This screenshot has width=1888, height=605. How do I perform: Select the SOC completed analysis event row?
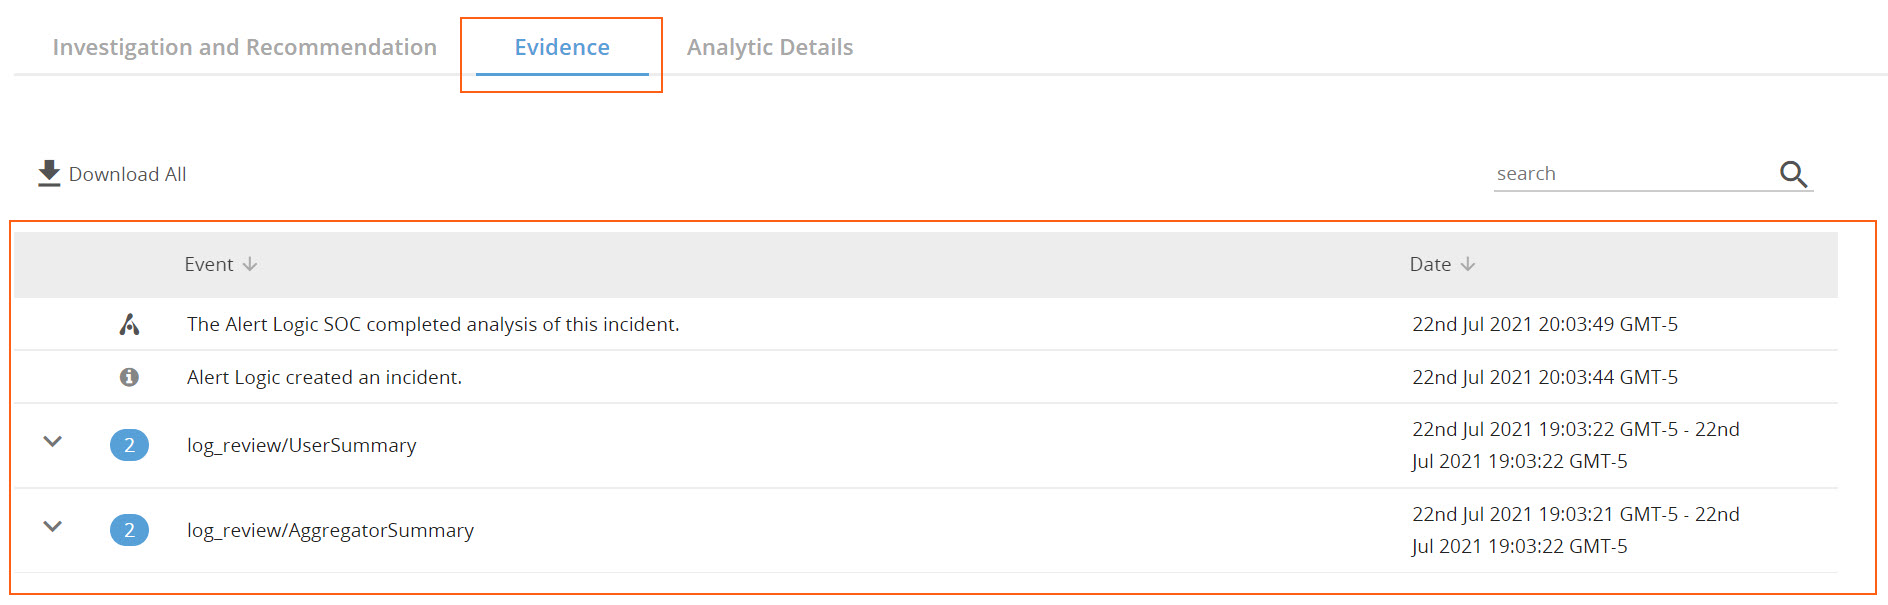click(433, 324)
